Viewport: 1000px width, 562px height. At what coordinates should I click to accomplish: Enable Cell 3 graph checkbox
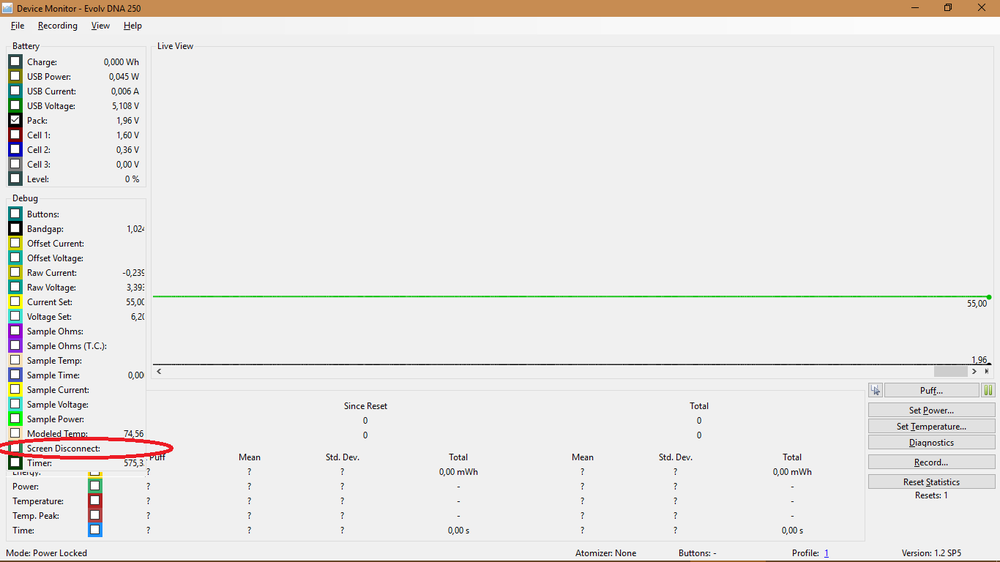15,165
